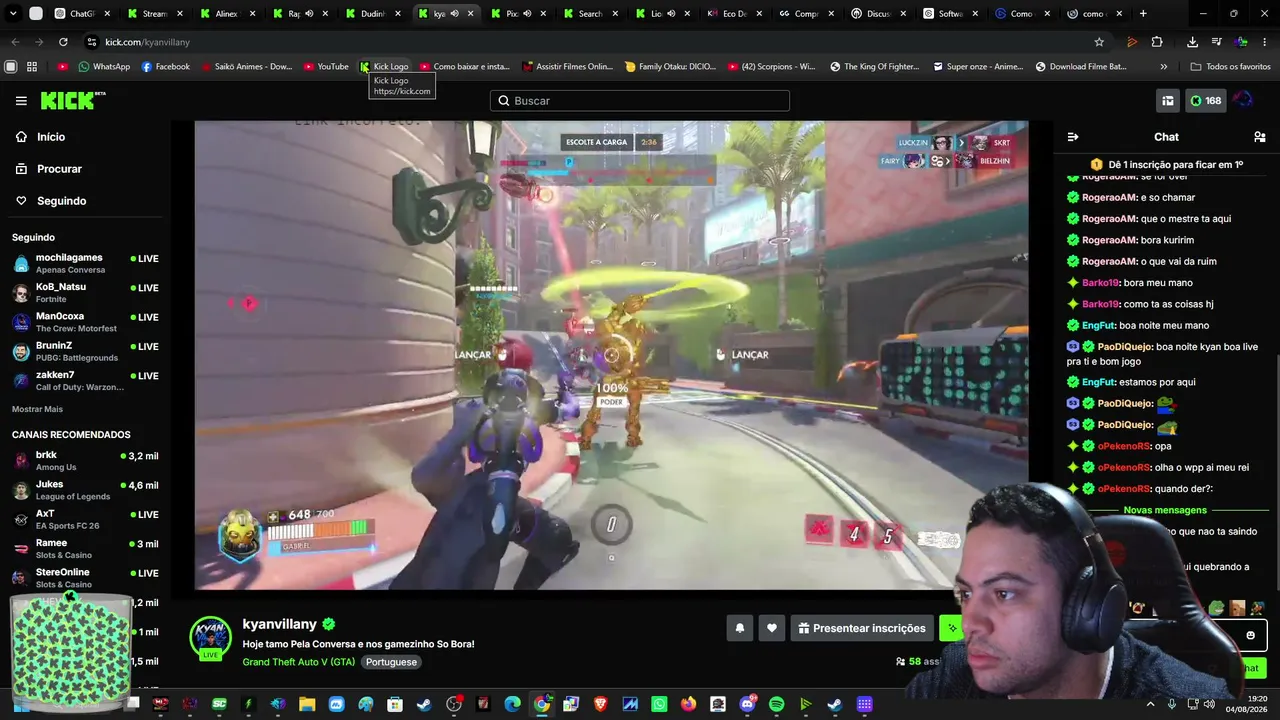Switch to the Alinex browser tab
Viewport: 1280px width, 720px height.
coord(229,14)
